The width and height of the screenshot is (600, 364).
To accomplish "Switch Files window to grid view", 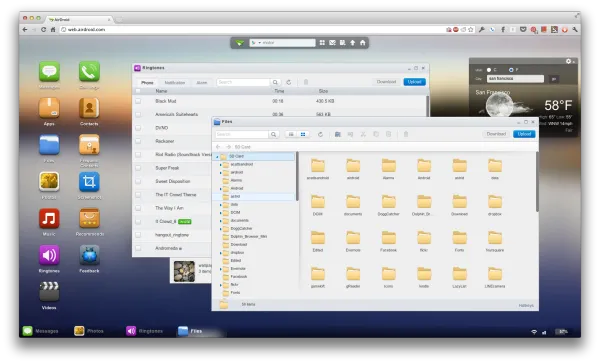I will [x=303, y=134].
